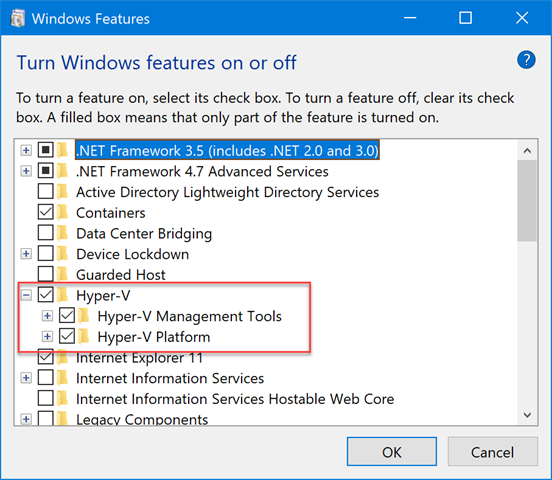552x480 pixels.
Task: Click the Windows Features title bar icon
Action: pyautogui.click(x=18, y=18)
